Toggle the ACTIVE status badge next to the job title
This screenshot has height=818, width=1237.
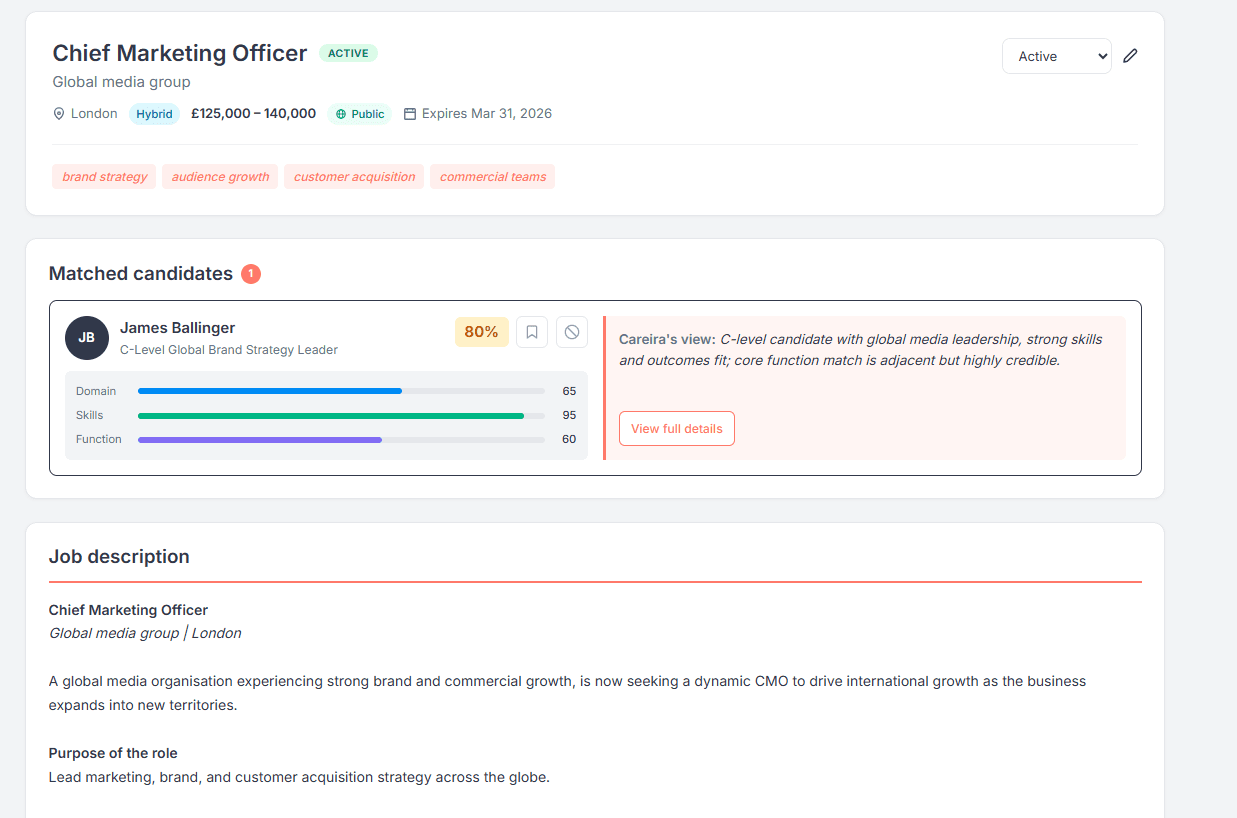pos(348,52)
